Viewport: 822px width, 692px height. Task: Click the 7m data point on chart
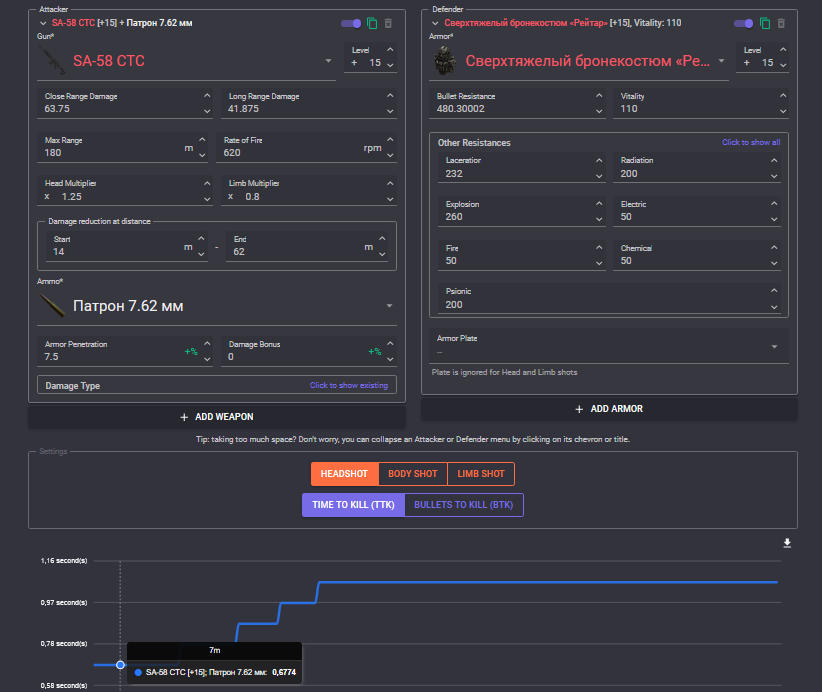pyautogui.click(x=120, y=665)
